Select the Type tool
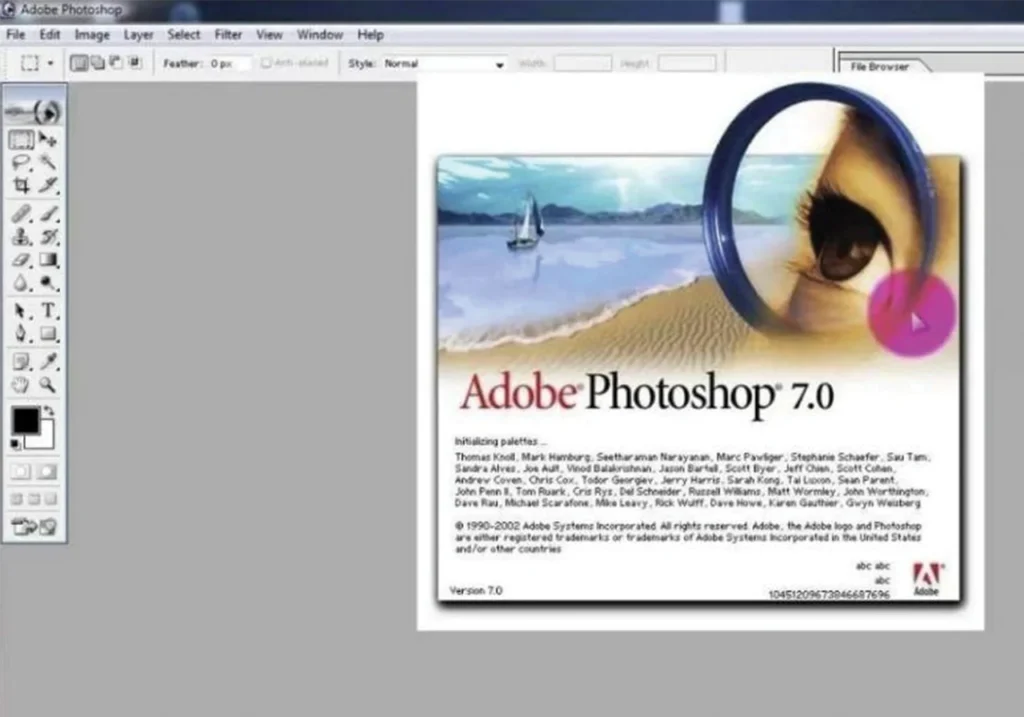 tap(48, 311)
